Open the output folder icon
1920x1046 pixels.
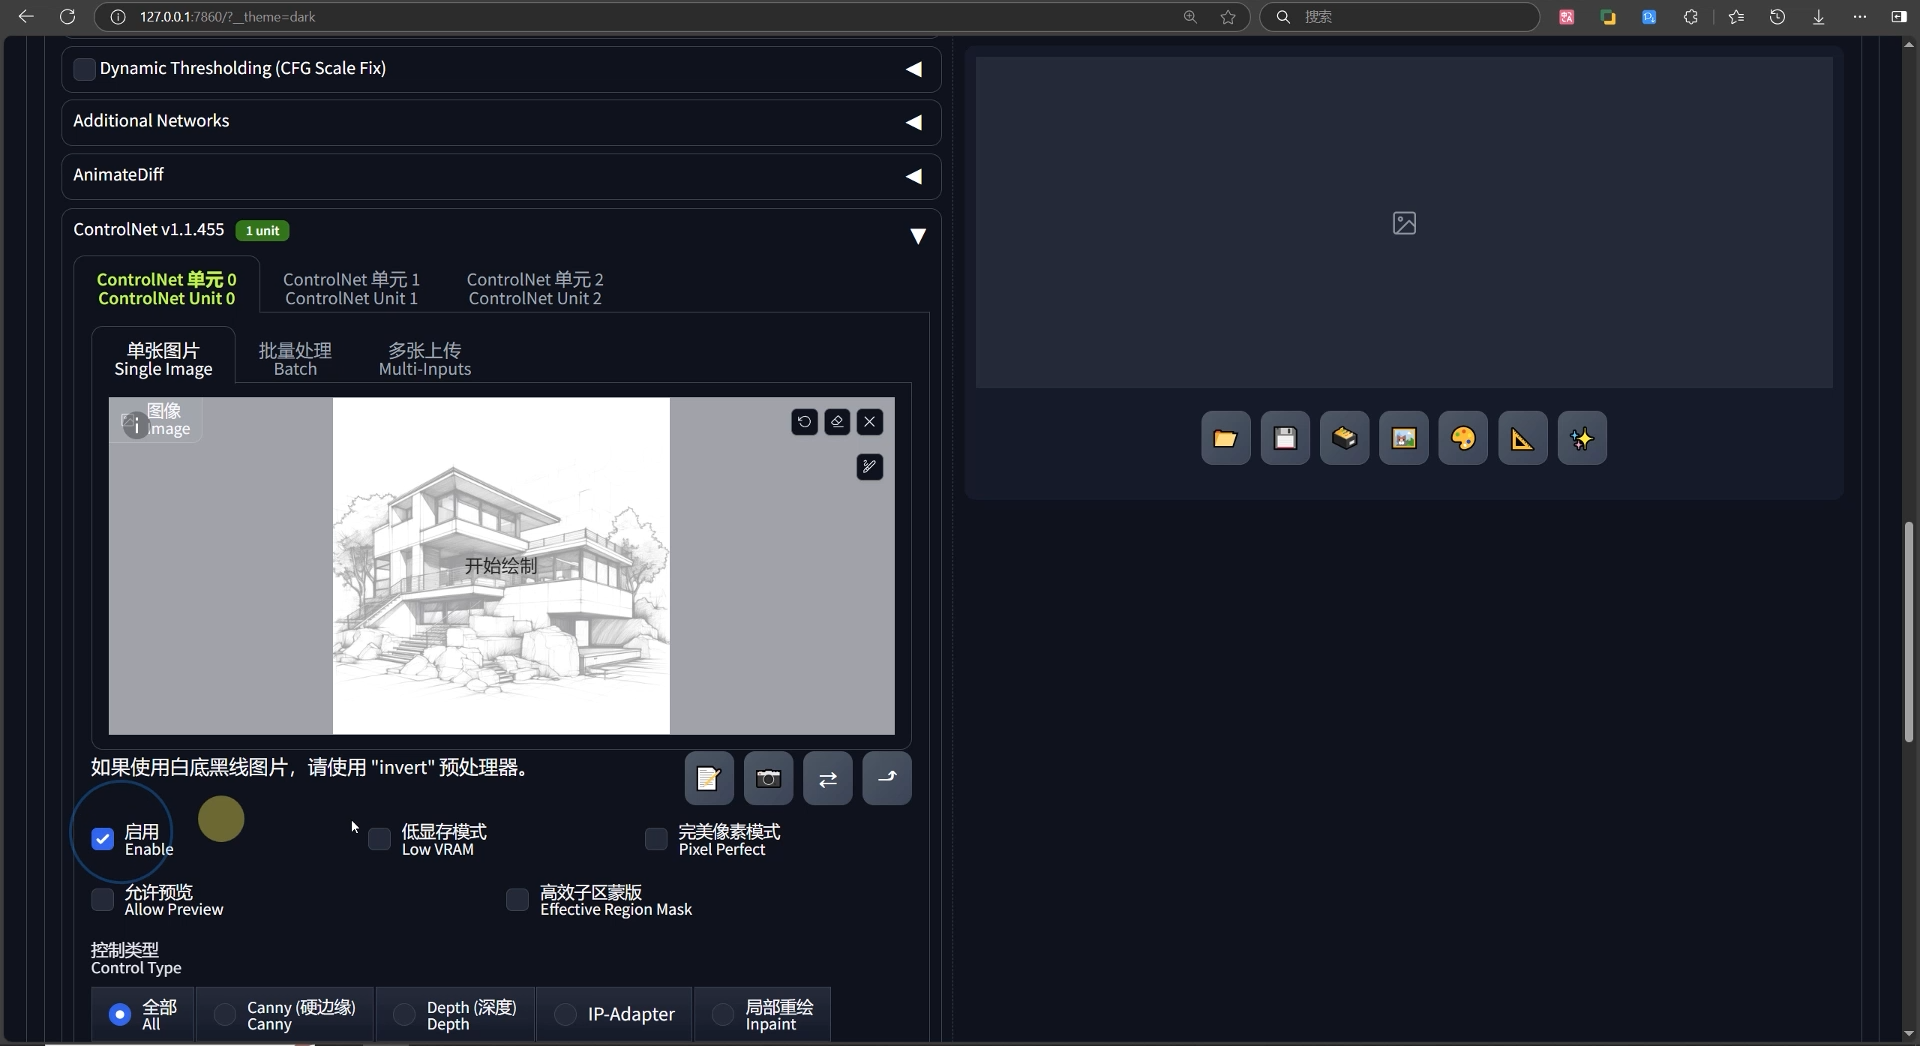(x=1225, y=438)
